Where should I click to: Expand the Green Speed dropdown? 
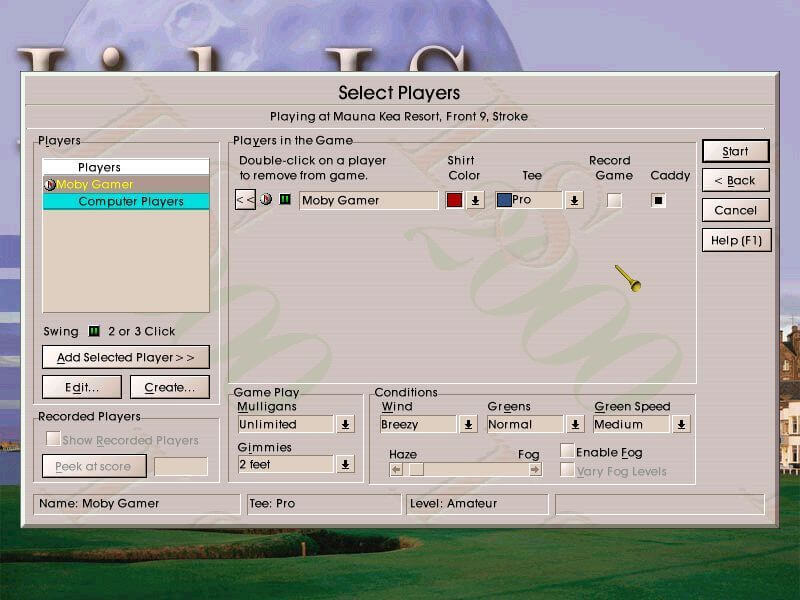pyautogui.click(x=681, y=424)
